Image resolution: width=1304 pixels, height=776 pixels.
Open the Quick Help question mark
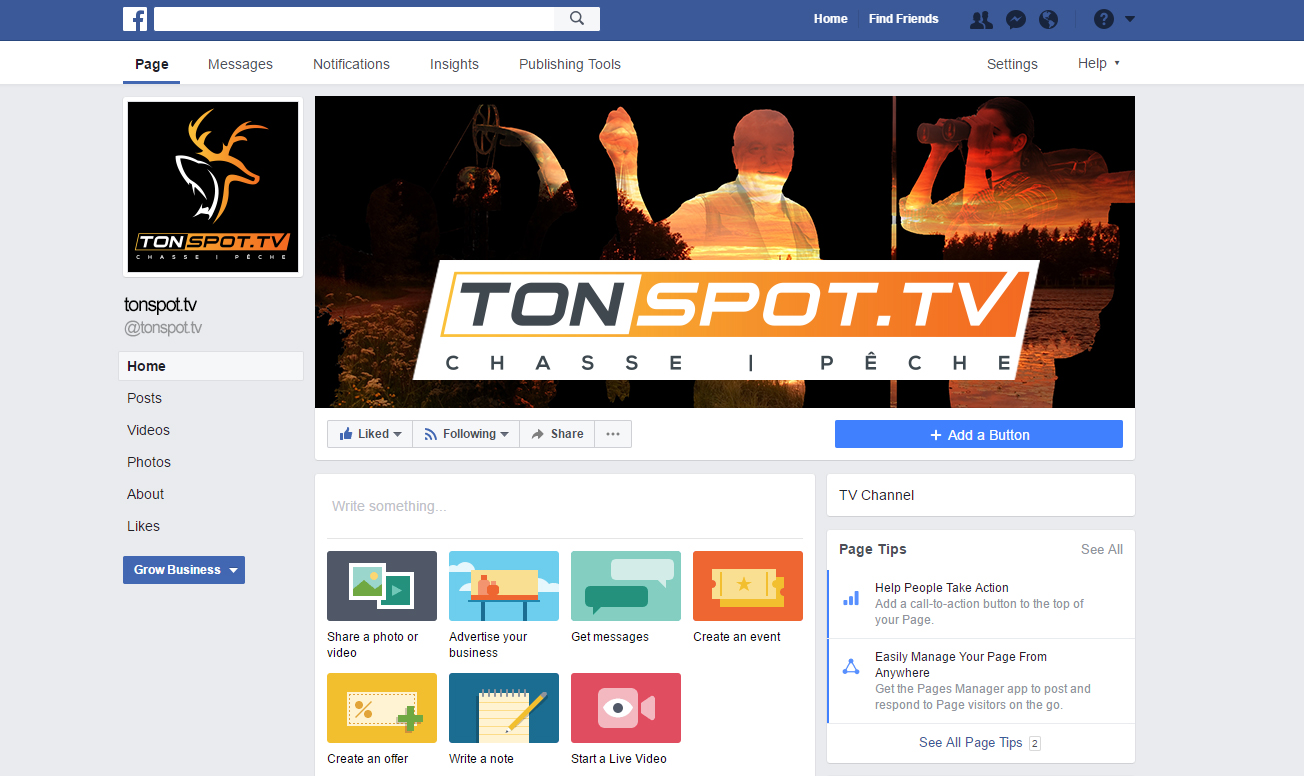pos(1104,19)
